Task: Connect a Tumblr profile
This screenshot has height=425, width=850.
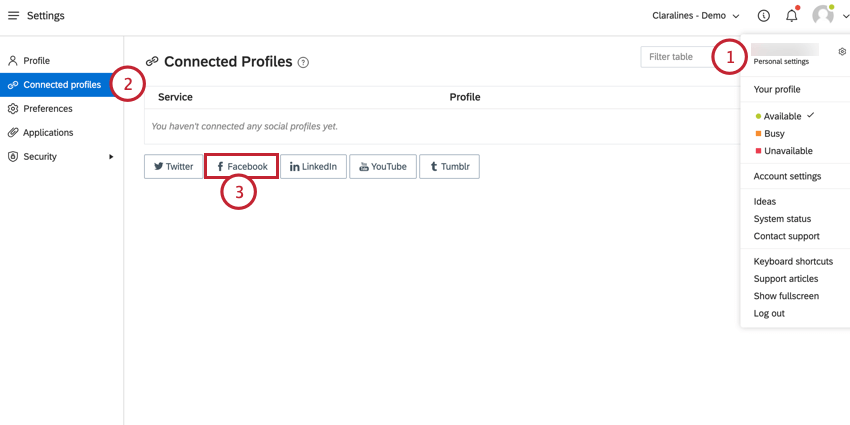Action: tap(449, 166)
